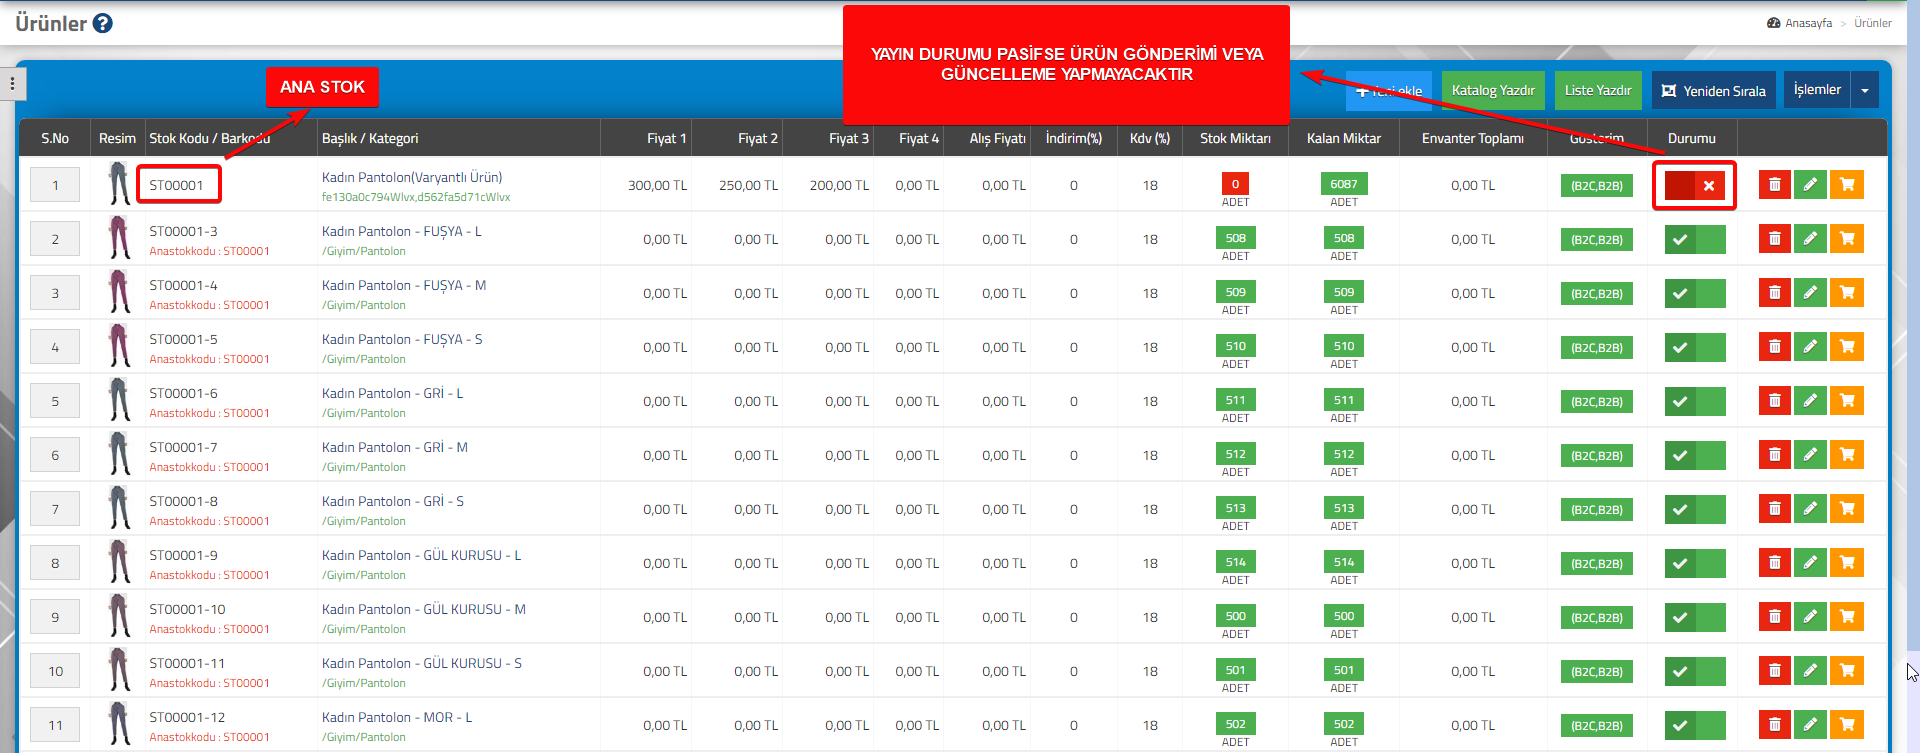This screenshot has height=753, width=1920.
Task: Sort by Fiyat 1 column header
Action: coord(666,138)
